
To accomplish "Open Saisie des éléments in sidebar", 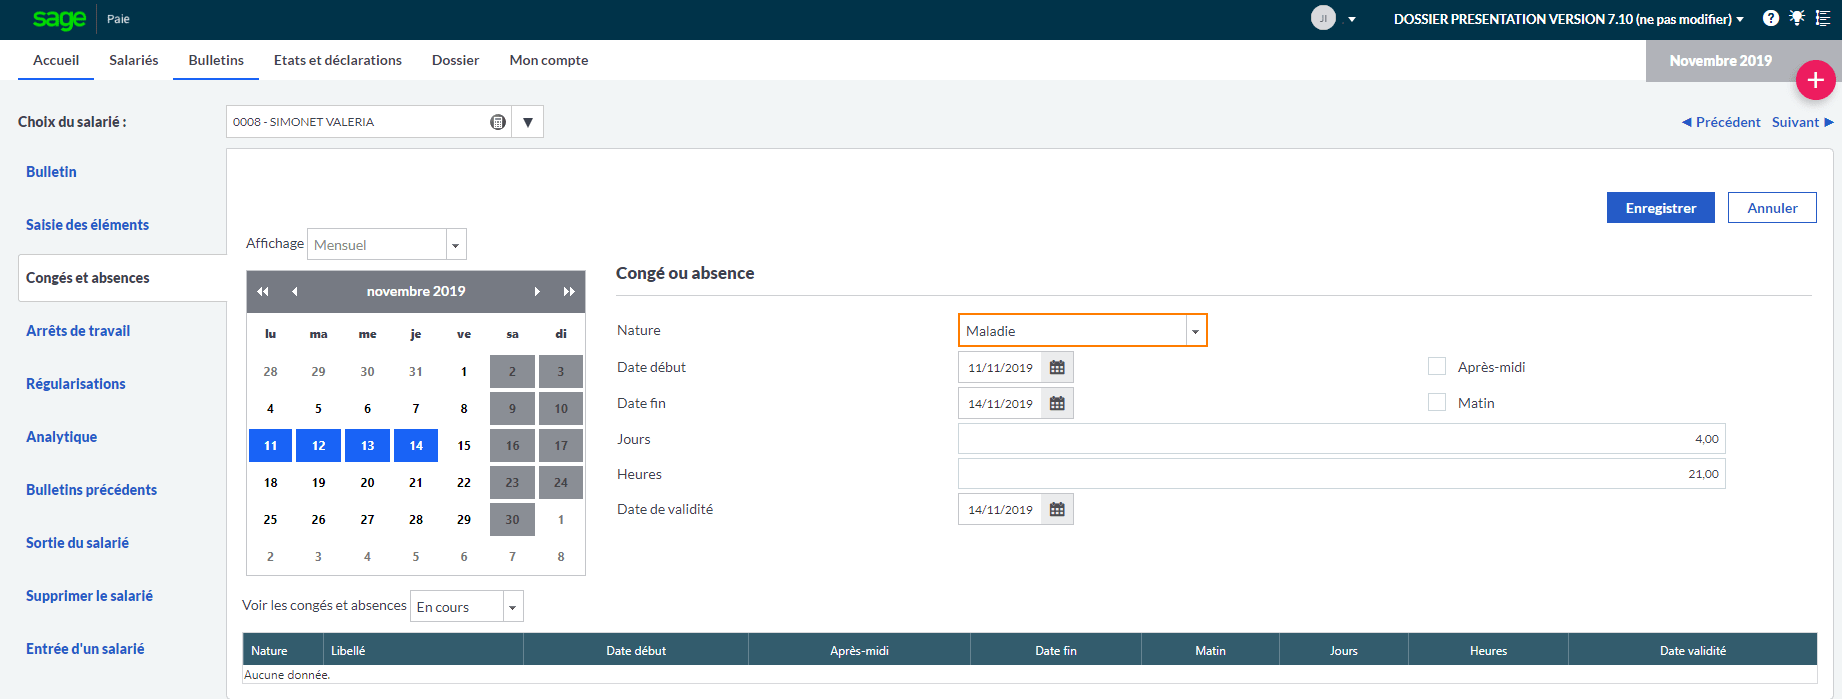I will (87, 225).
